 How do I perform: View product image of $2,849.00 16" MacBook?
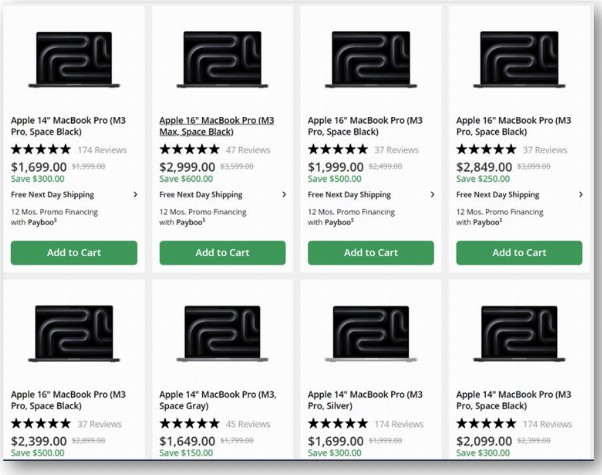[x=519, y=60]
